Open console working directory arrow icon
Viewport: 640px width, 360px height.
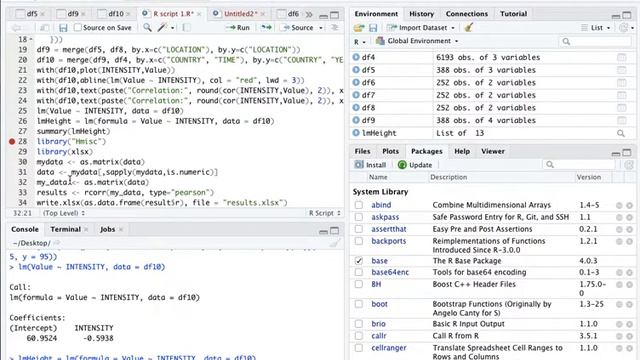57,243
